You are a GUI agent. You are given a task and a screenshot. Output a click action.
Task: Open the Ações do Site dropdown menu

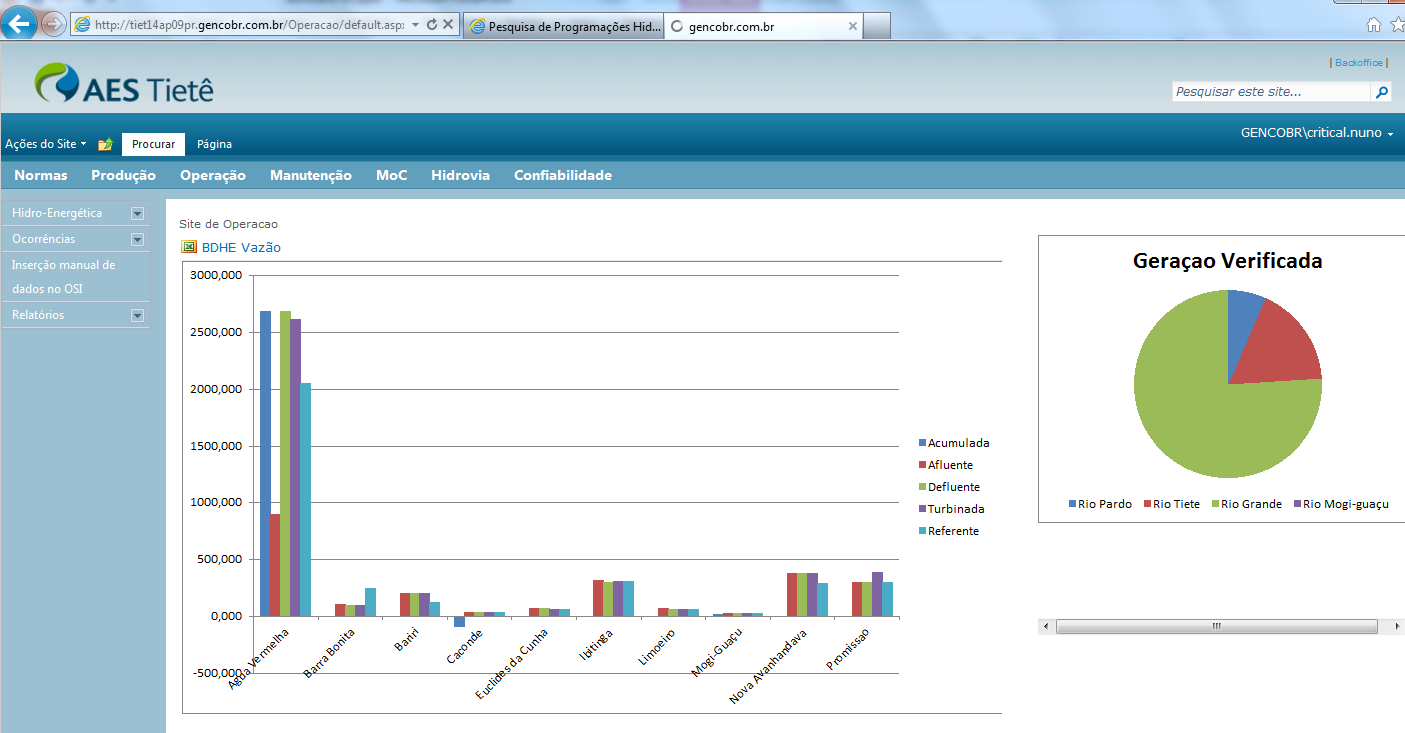click(x=45, y=144)
